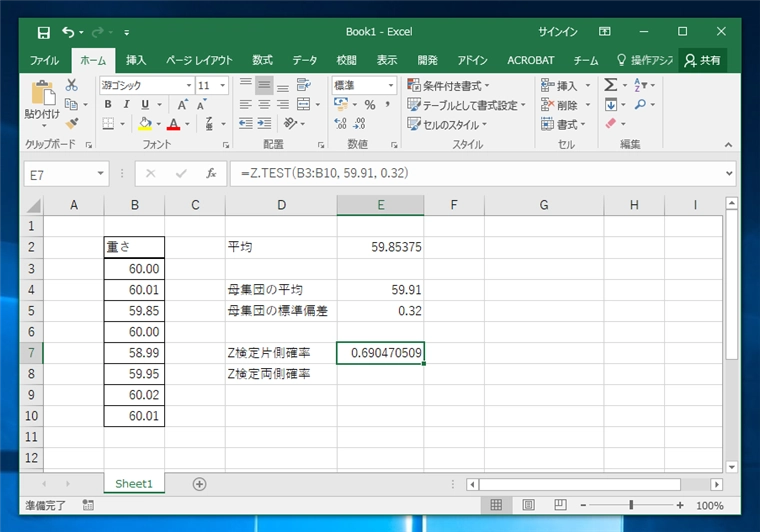This screenshot has width=760, height=532.
Task: Toggle middle vertical alignment
Action: click(264, 86)
